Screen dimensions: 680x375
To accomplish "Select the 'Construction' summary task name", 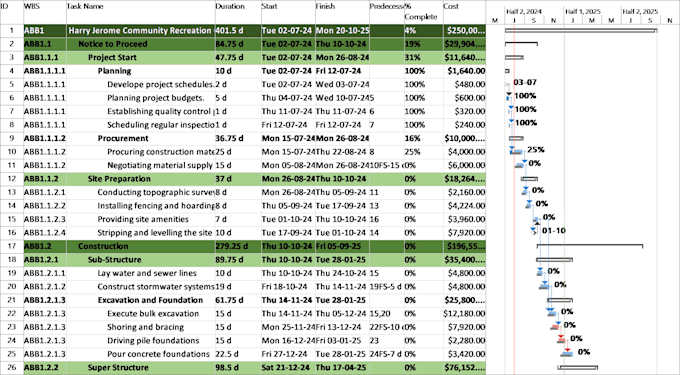I will click(x=103, y=246).
